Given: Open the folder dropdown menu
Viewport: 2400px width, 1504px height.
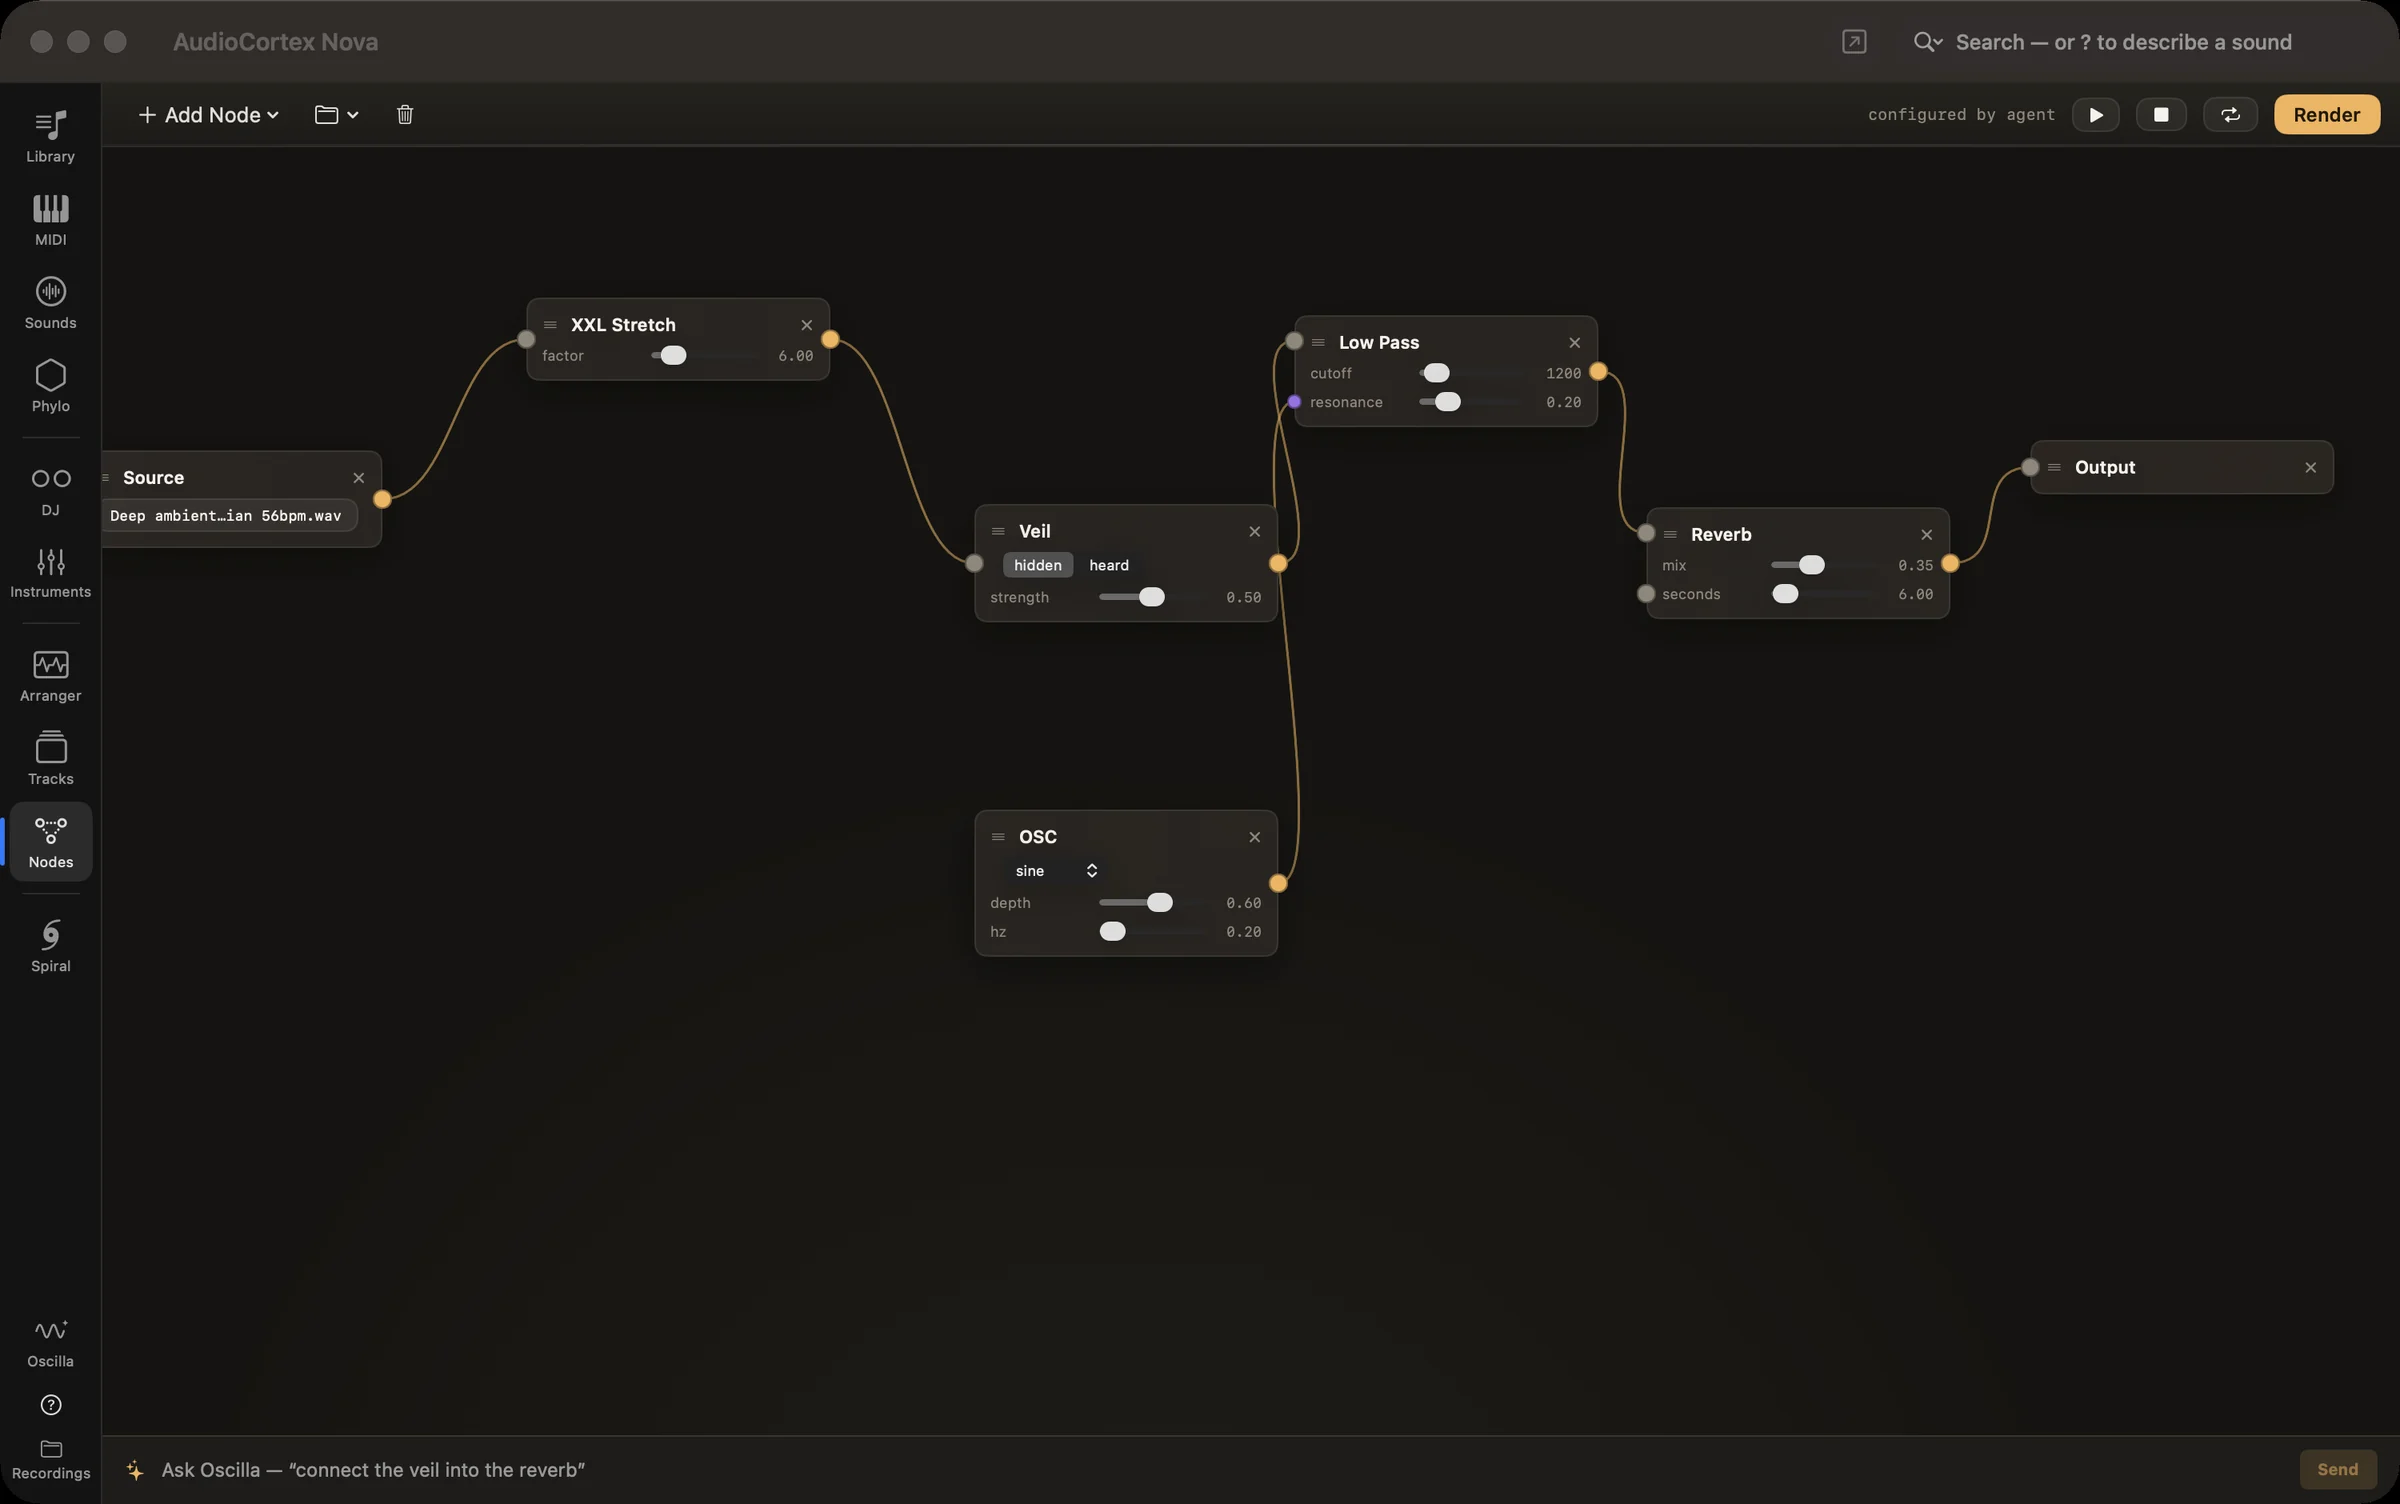Looking at the screenshot, I should [336, 114].
